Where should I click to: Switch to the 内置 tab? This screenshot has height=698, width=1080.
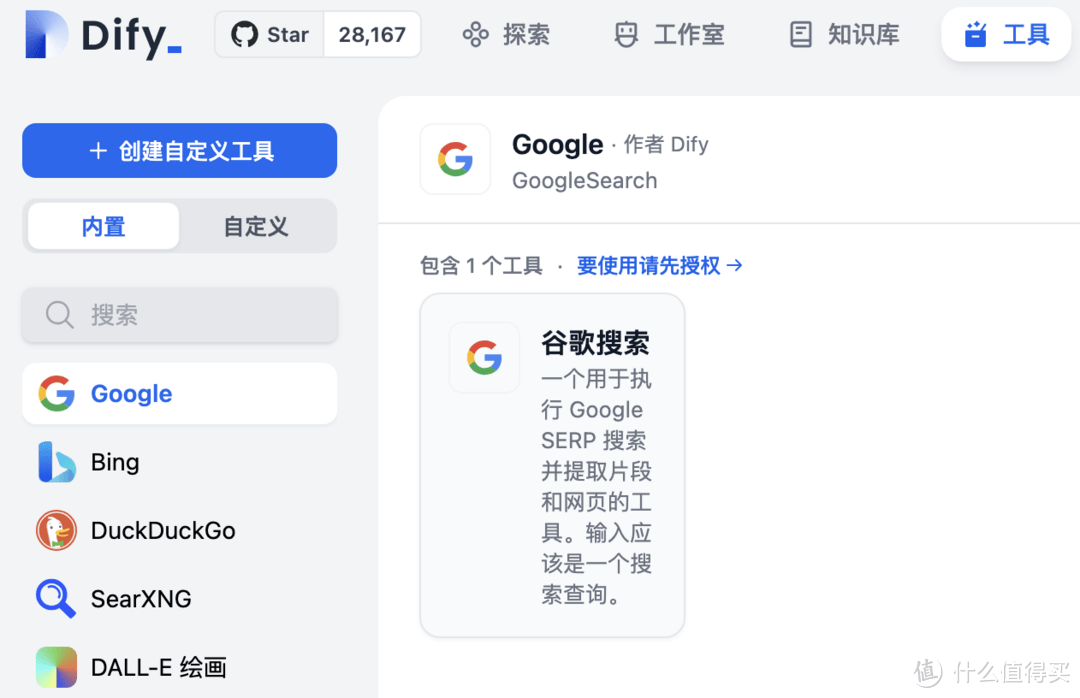[102, 226]
